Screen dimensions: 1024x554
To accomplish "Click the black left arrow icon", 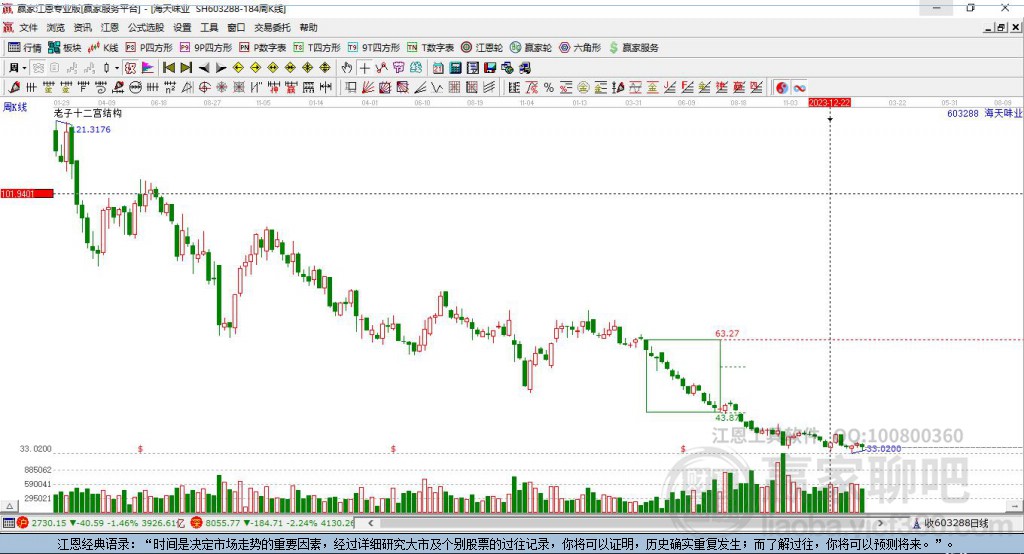I will coord(204,68).
